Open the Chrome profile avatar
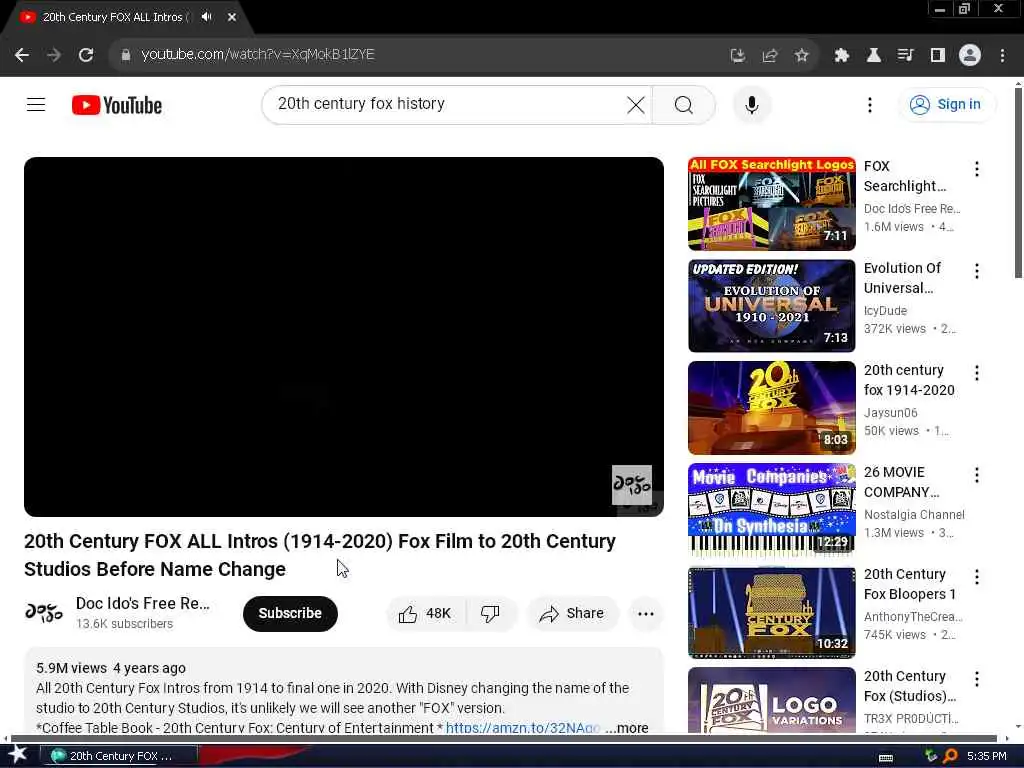Image resolution: width=1024 pixels, height=768 pixels. pos(969,56)
